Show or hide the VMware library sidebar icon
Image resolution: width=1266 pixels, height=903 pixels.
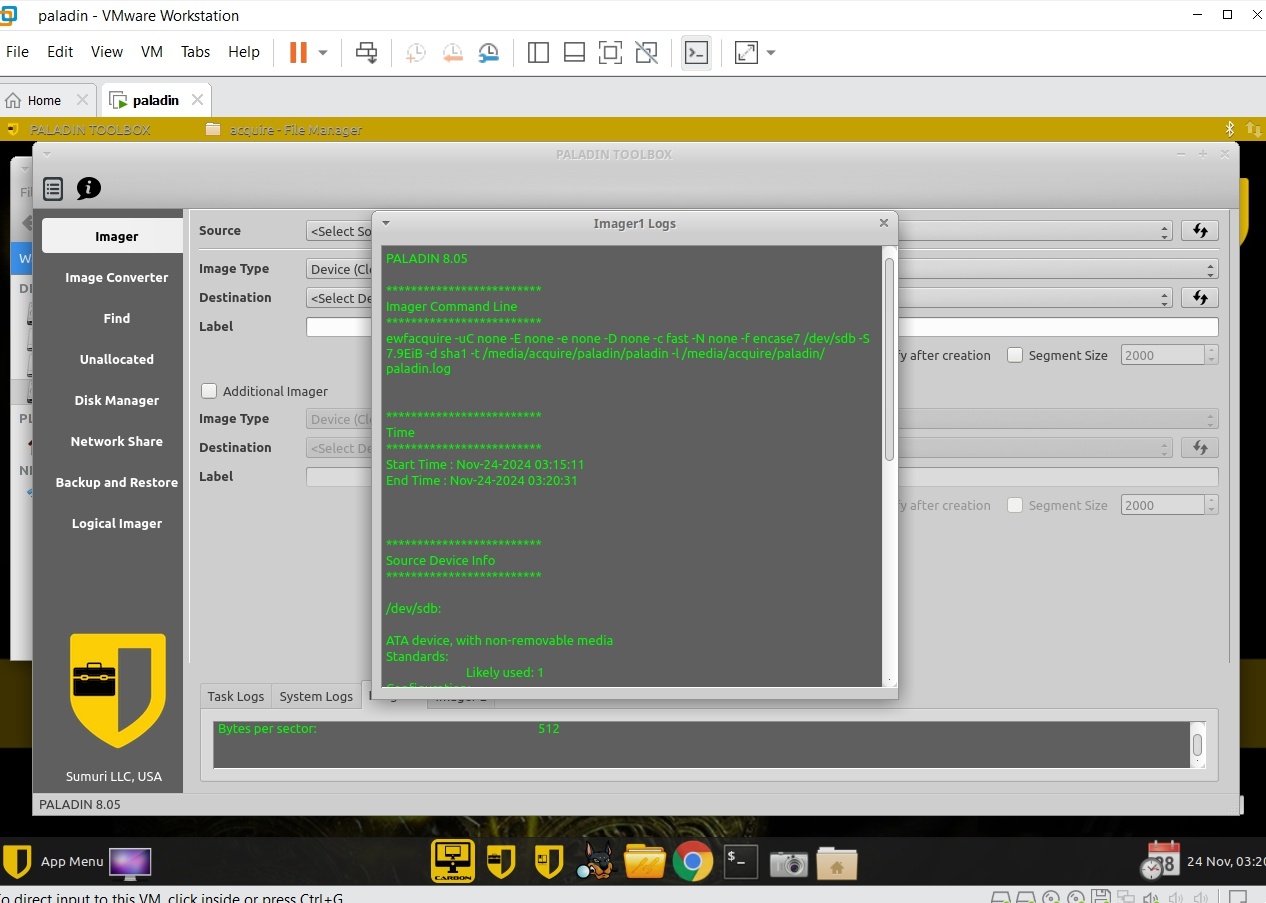coord(538,53)
